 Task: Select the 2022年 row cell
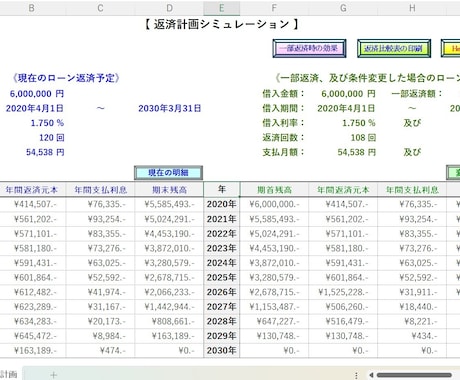click(x=222, y=234)
